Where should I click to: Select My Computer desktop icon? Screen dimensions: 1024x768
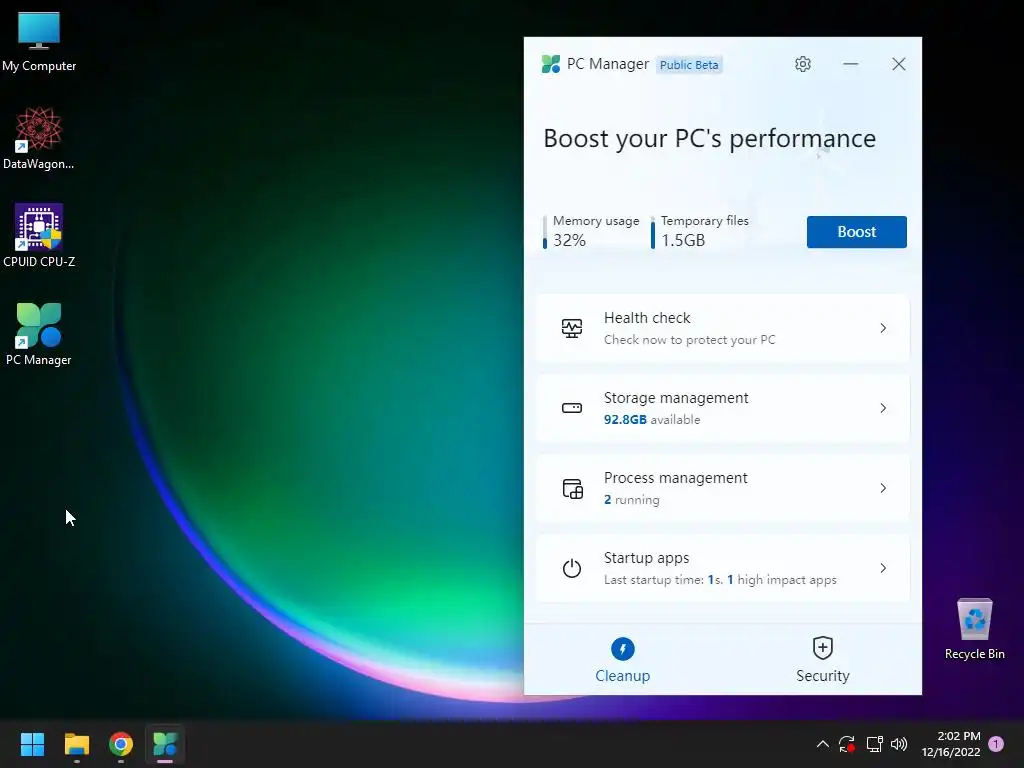coord(39,41)
